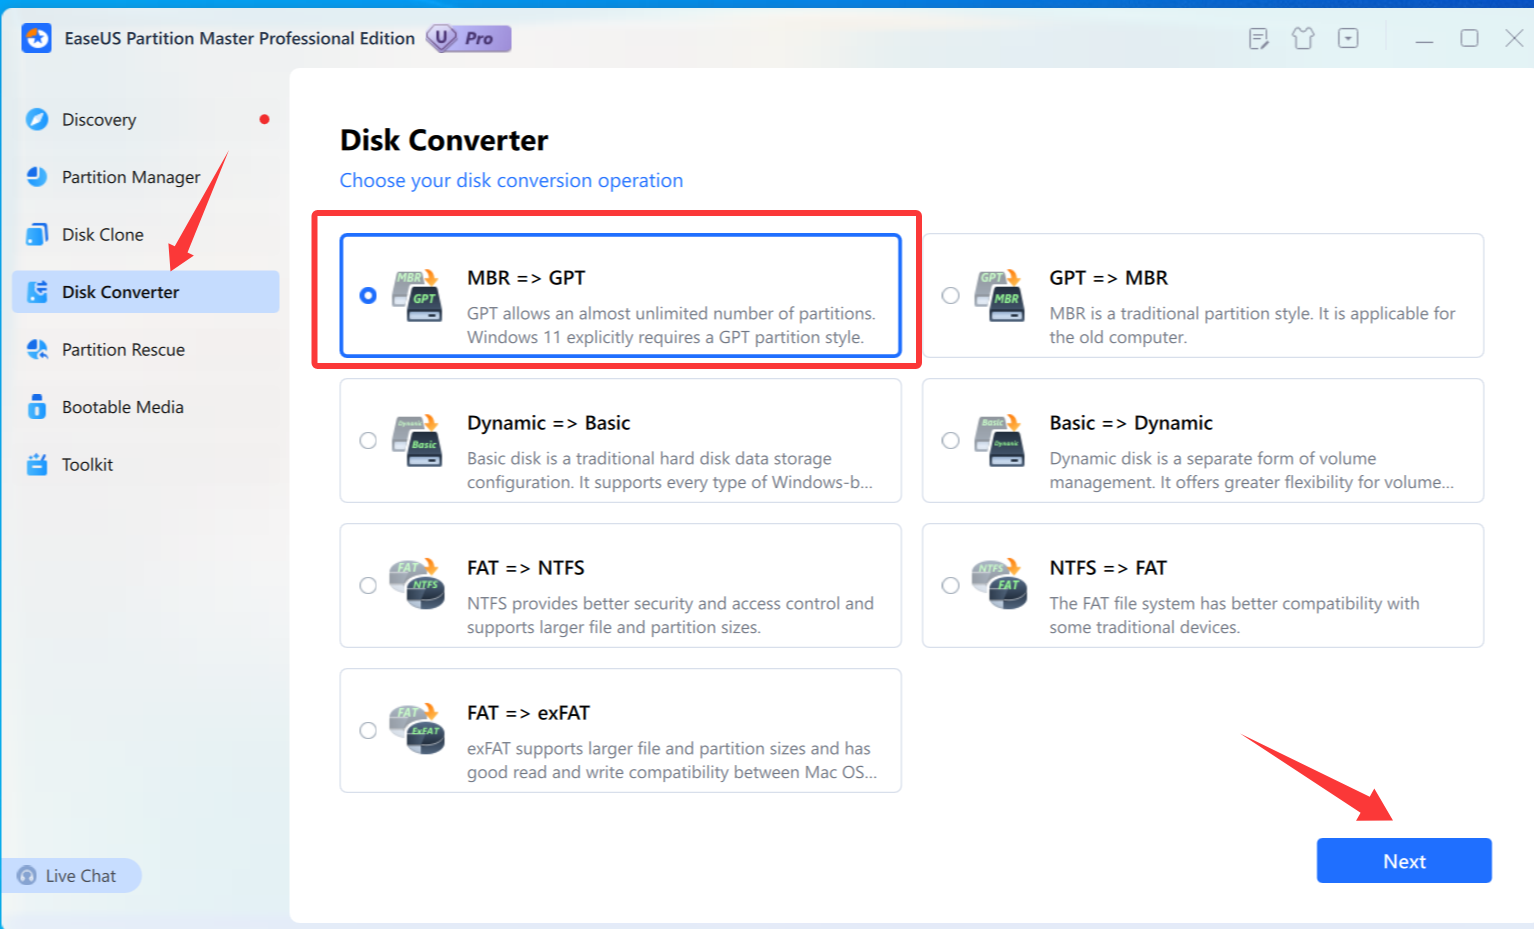Select the Dynamic => Basic radio button
The width and height of the screenshot is (1534, 929).
368,441
